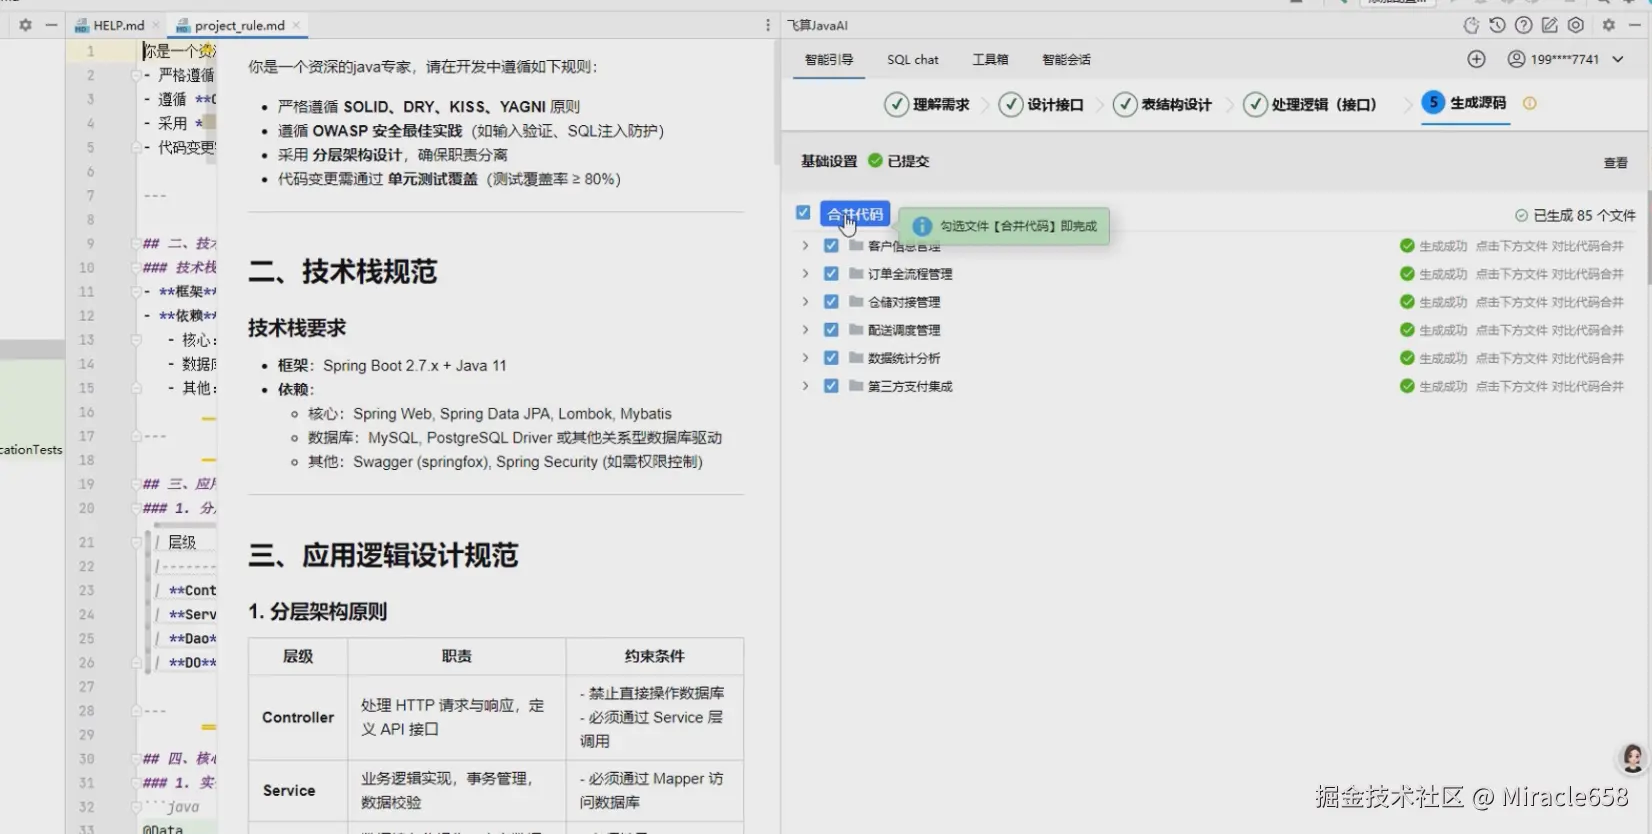
Task: Open the 工具箱 tab
Action: [x=990, y=59]
